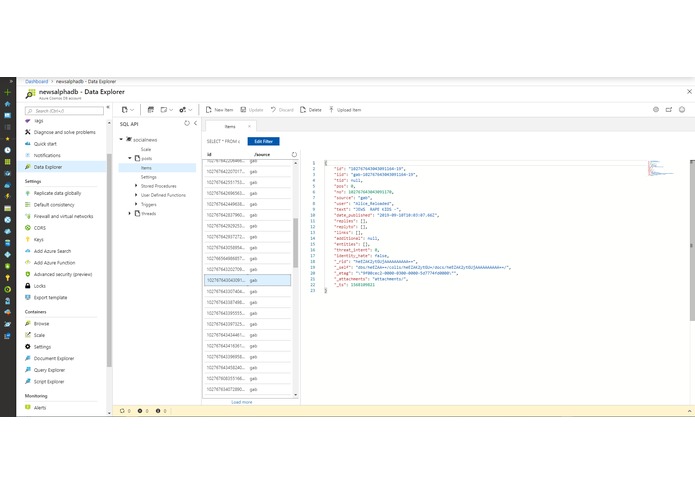Click the Discard toolbar button

(x=282, y=110)
